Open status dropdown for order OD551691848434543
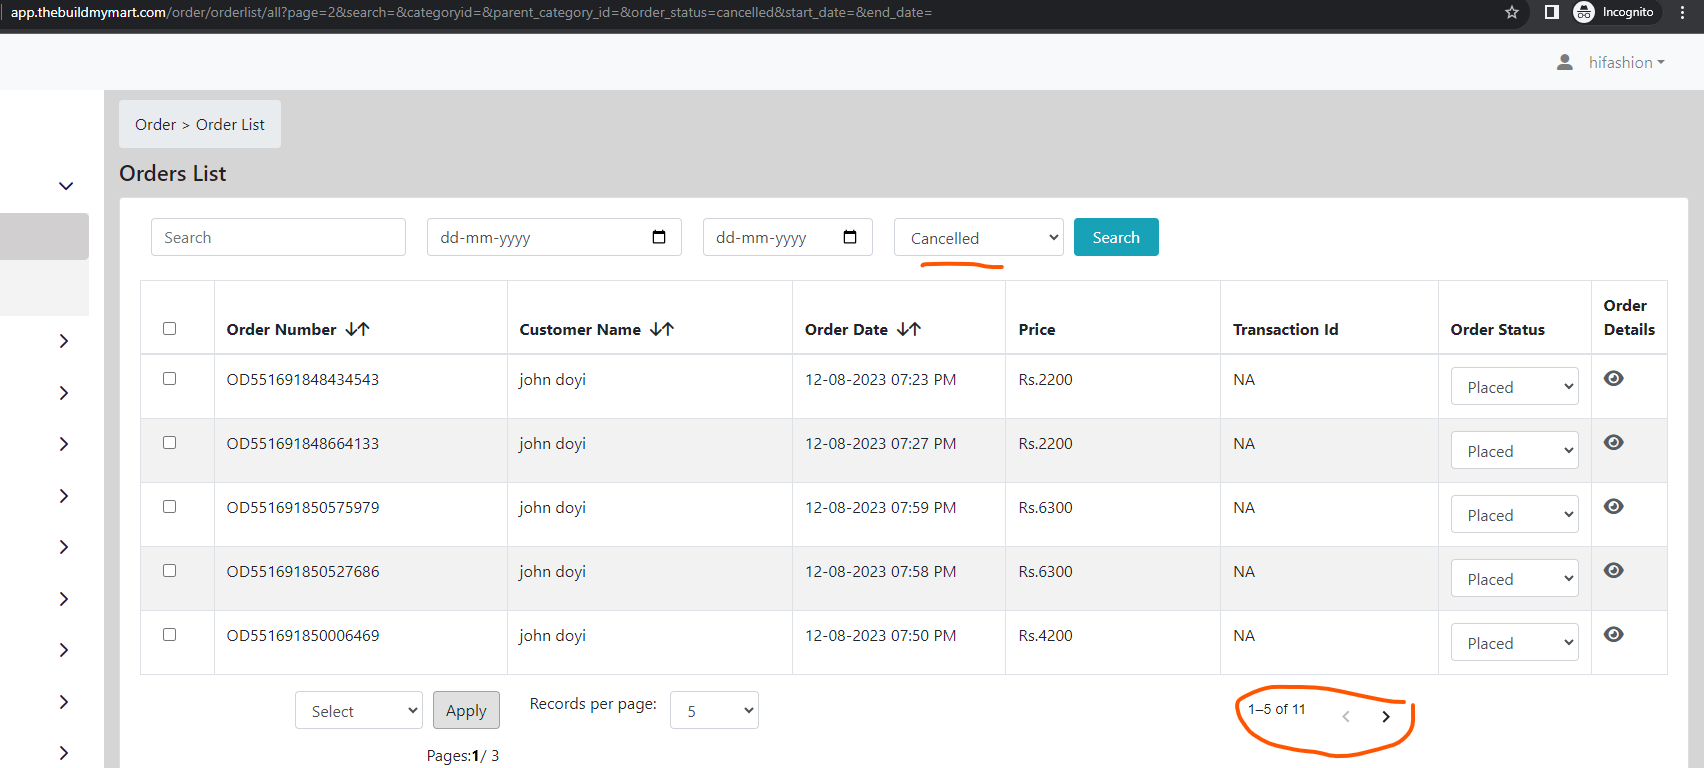The height and width of the screenshot is (768, 1704). coord(1515,386)
